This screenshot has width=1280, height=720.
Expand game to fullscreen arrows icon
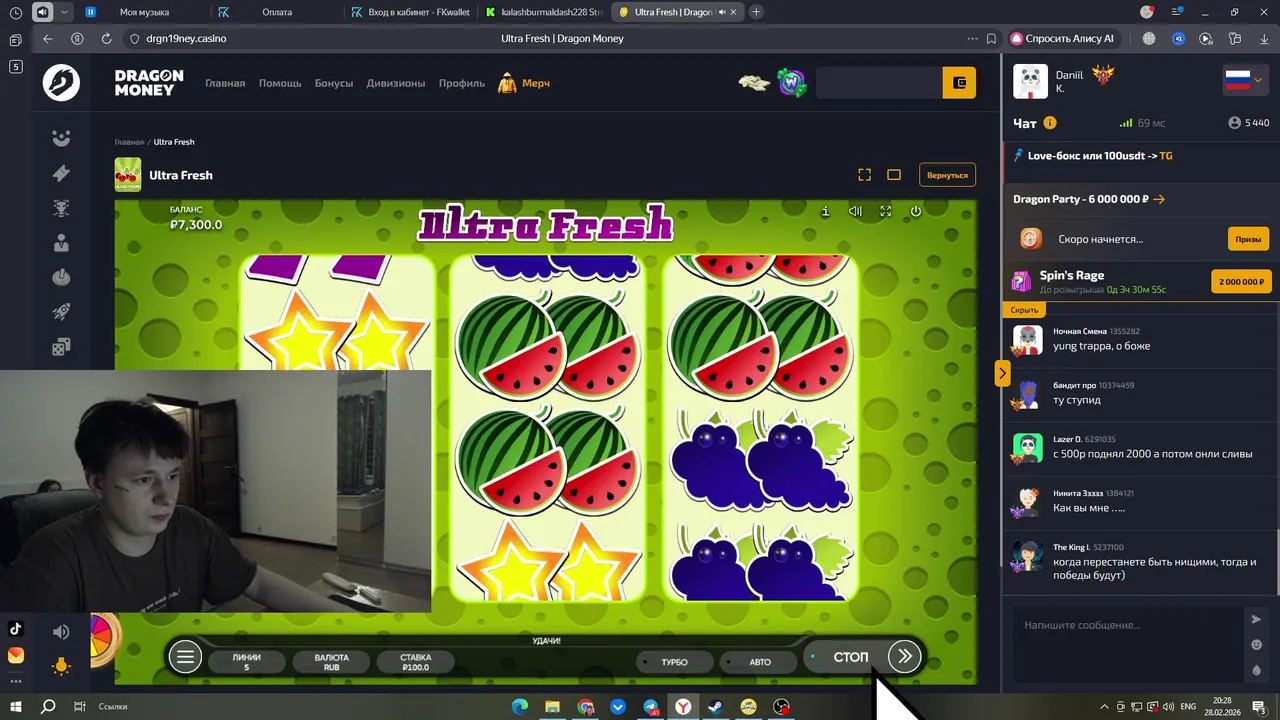[x=885, y=211]
